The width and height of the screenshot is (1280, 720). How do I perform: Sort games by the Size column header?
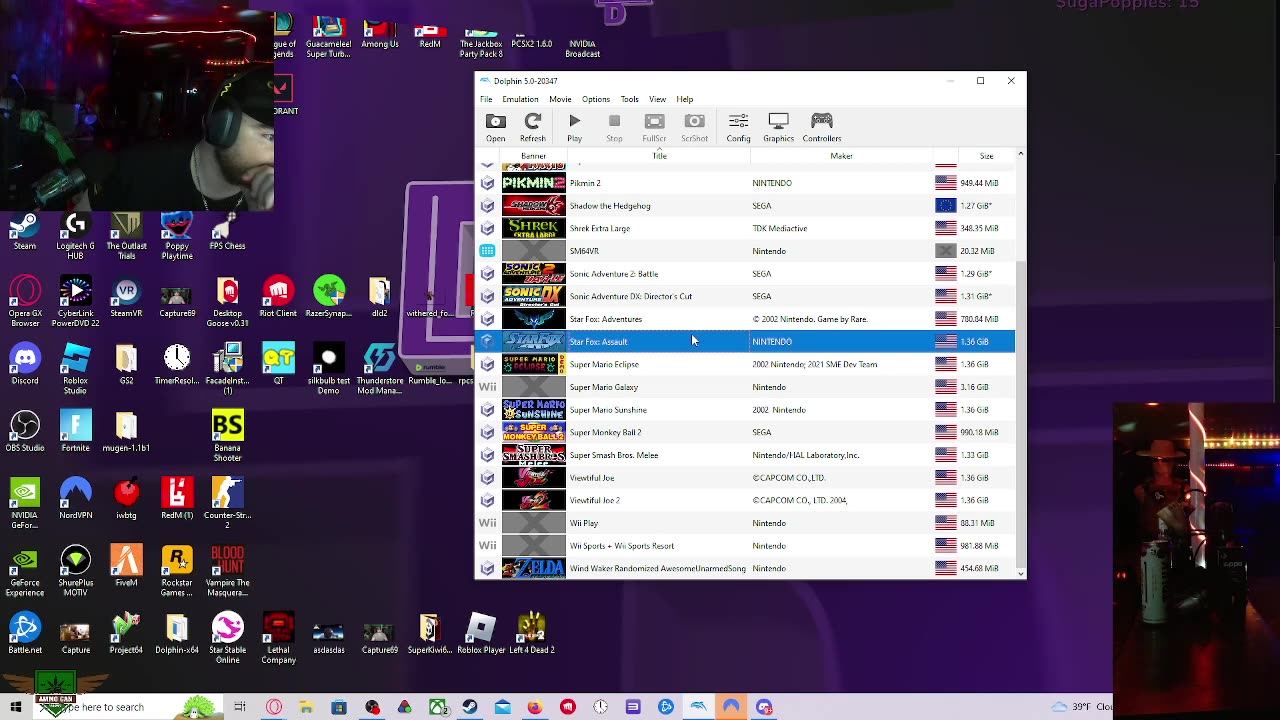pyautogui.click(x=986, y=156)
